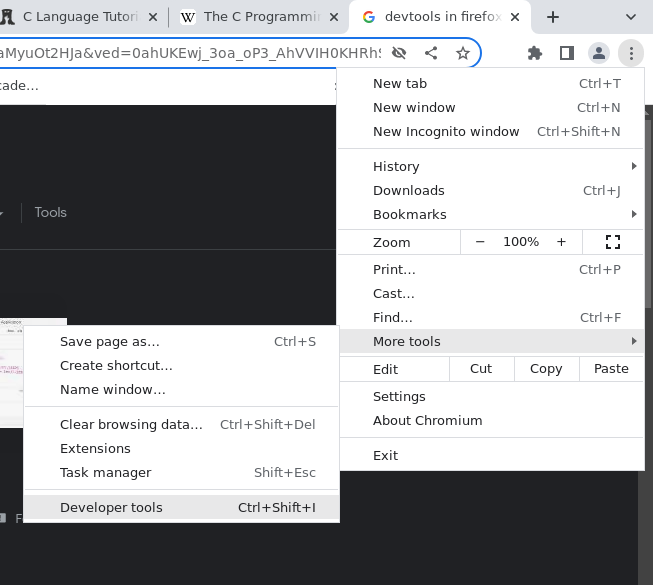
Task: Bookmark this page with the star icon
Action: (463, 53)
